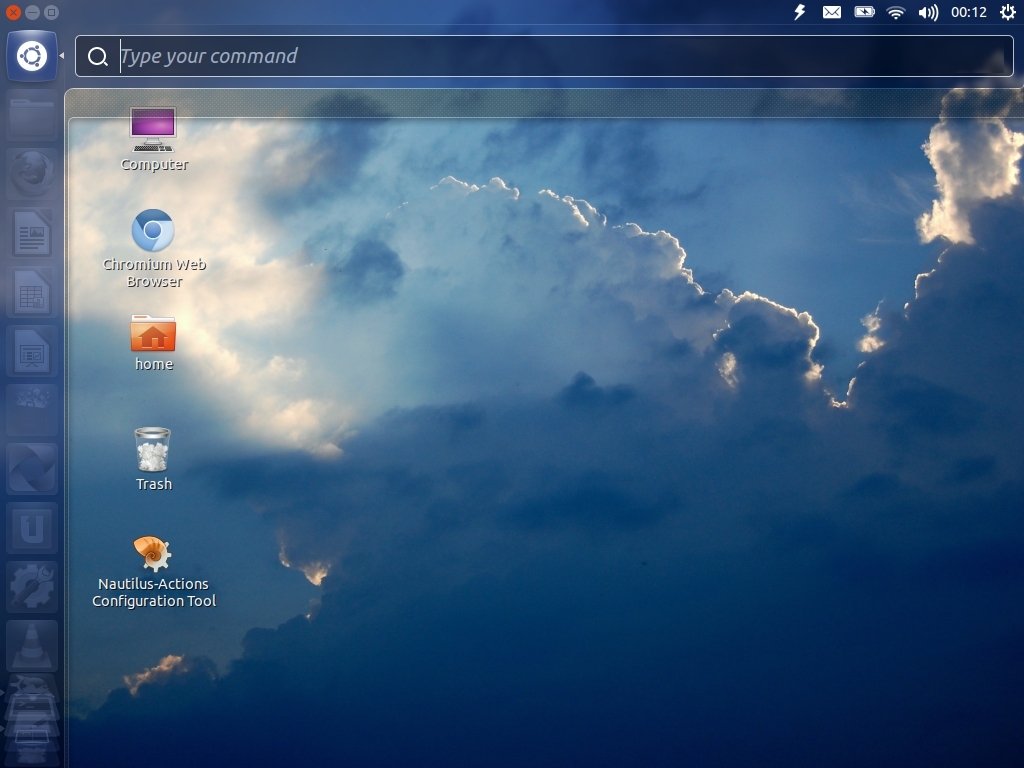
Task: Click the search magnifier icon
Action: tap(98, 57)
